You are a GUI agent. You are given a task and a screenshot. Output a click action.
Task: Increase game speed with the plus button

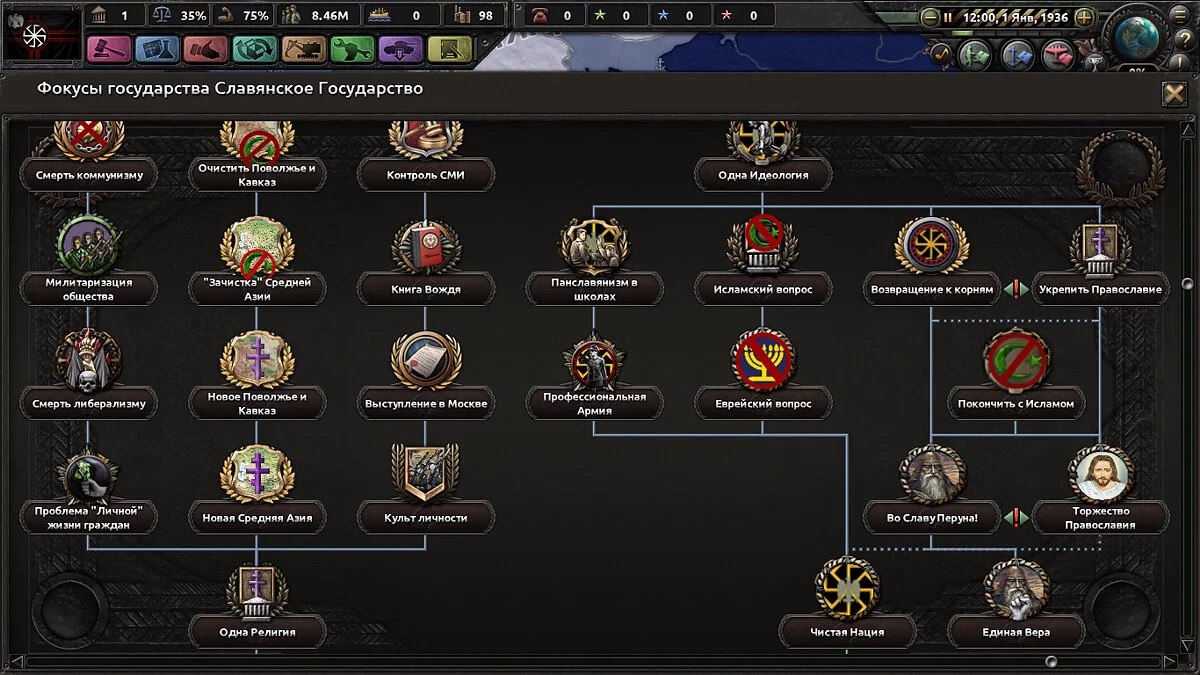click(1085, 17)
